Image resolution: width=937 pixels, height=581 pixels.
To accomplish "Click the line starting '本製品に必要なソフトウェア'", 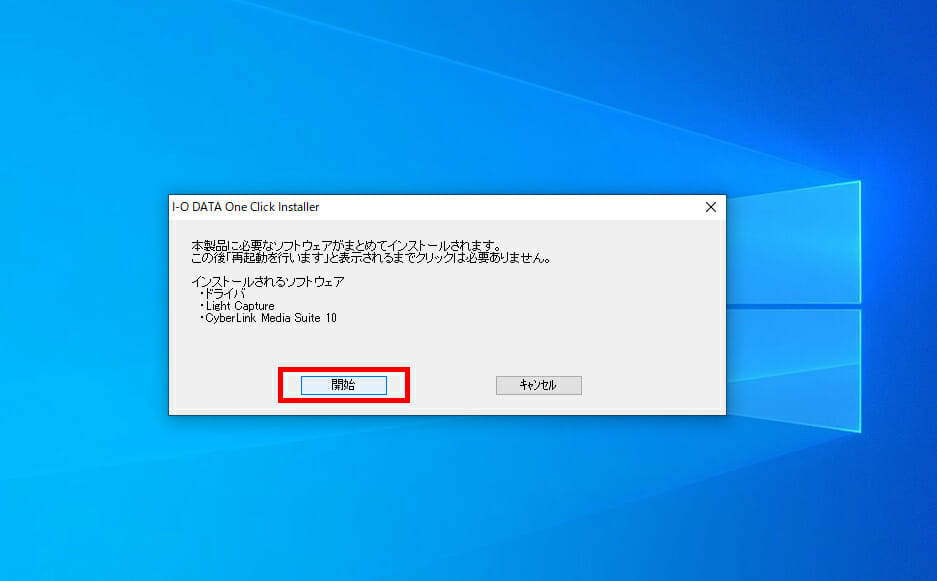I will [347, 246].
